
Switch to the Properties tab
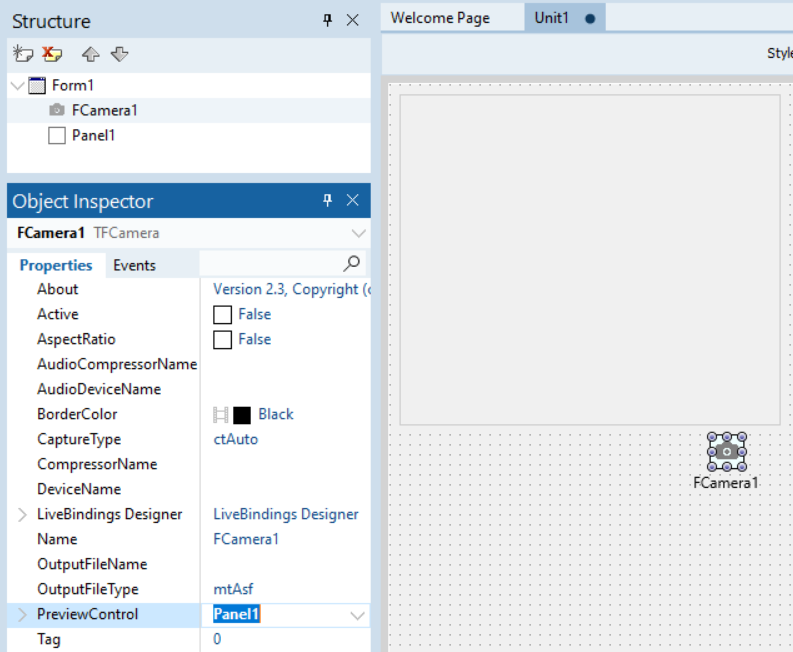[x=56, y=265]
